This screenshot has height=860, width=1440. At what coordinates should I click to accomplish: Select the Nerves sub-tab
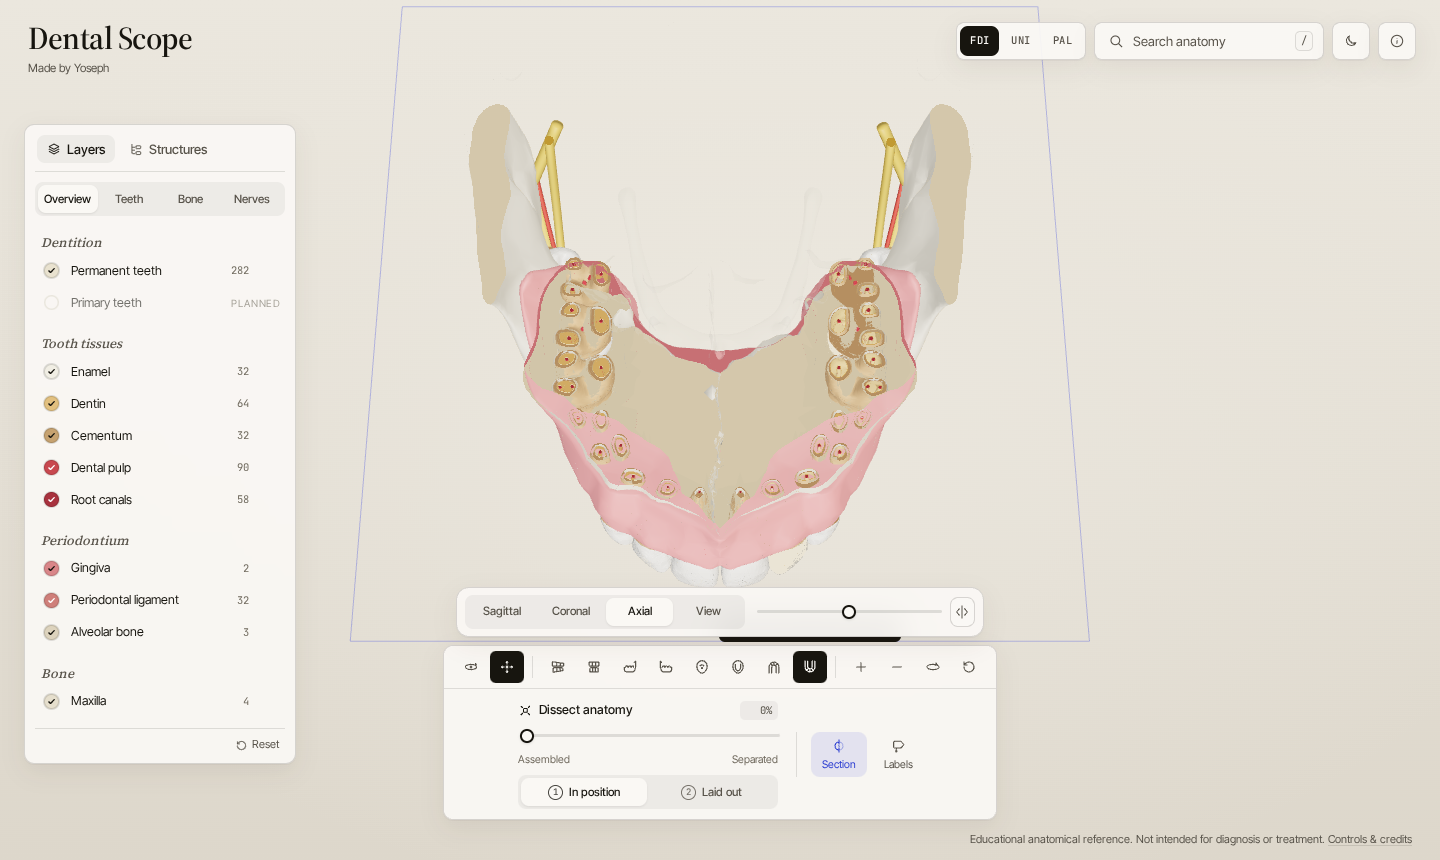(x=252, y=199)
